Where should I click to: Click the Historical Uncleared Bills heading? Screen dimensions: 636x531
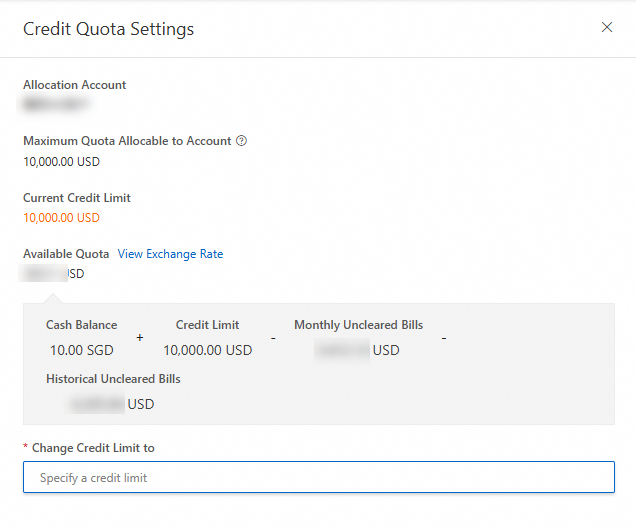click(113, 379)
